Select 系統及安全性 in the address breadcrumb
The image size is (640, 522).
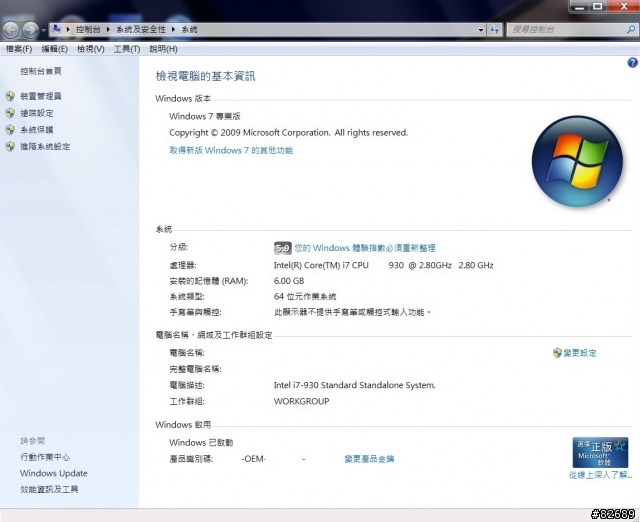pyautogui.click(x=141, y=29)
